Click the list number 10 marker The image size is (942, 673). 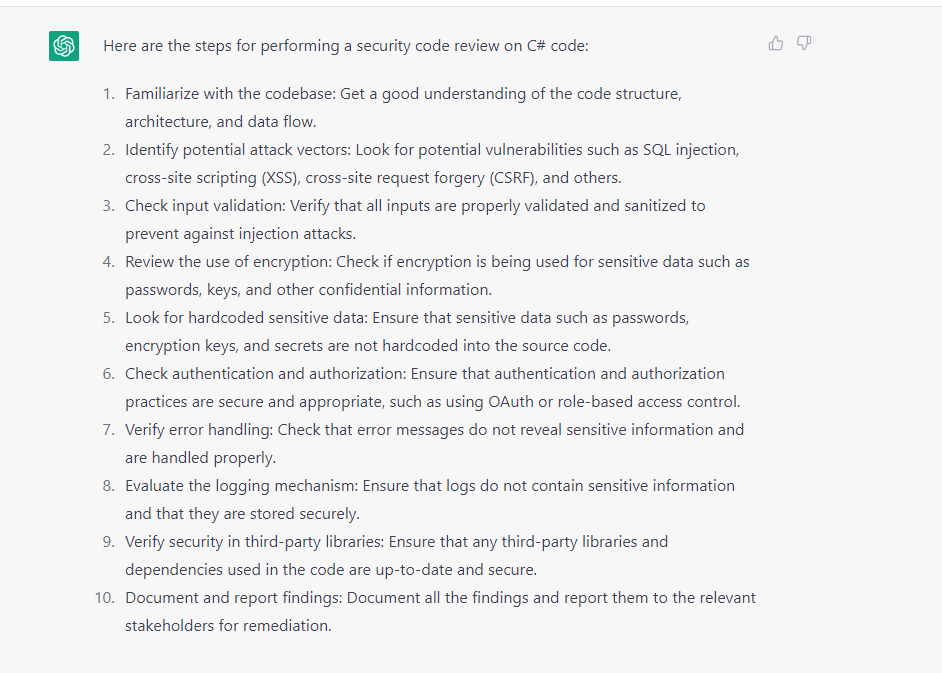pos(104,598)
